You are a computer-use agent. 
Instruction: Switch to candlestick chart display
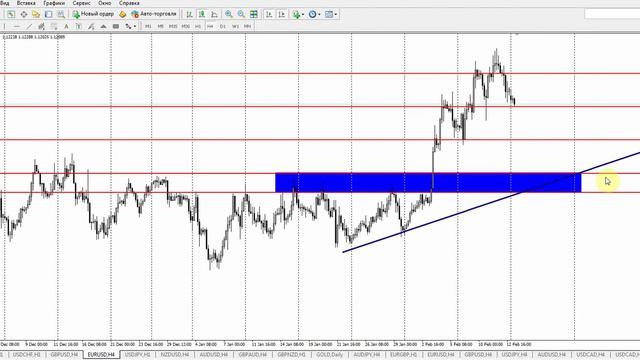(x=202, y=14)
